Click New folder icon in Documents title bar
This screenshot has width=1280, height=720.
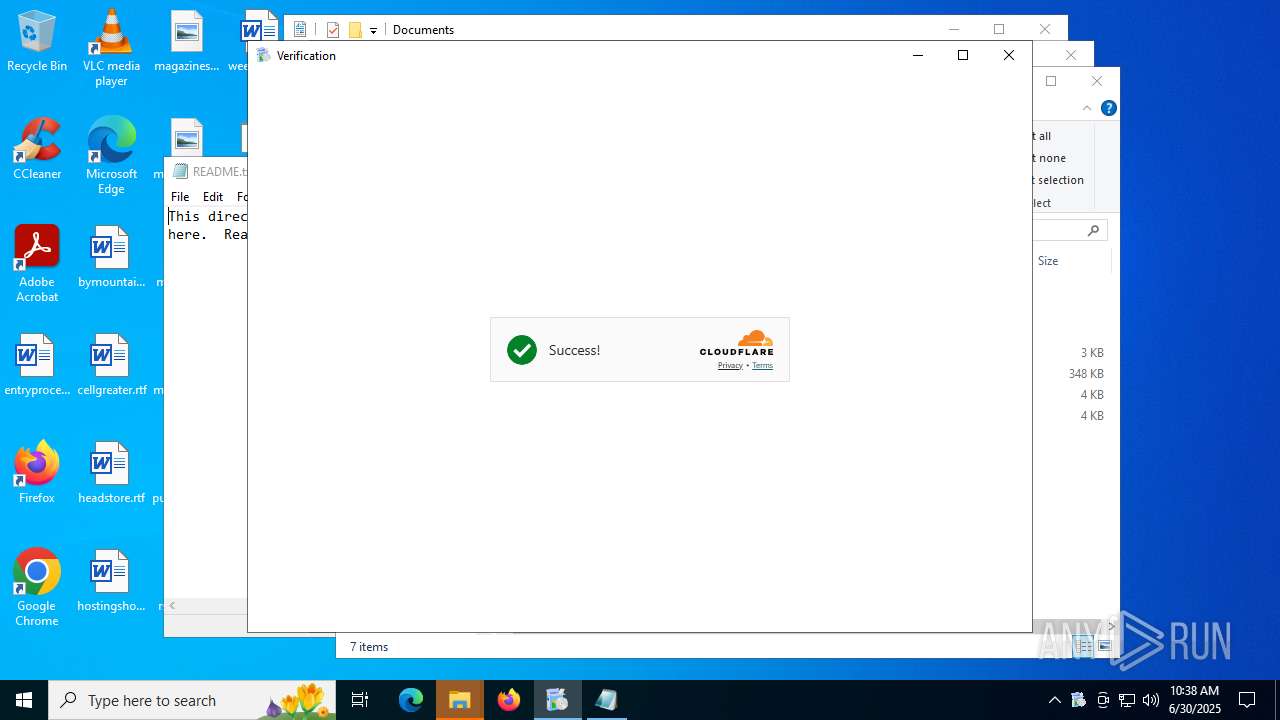click(355, 30)
